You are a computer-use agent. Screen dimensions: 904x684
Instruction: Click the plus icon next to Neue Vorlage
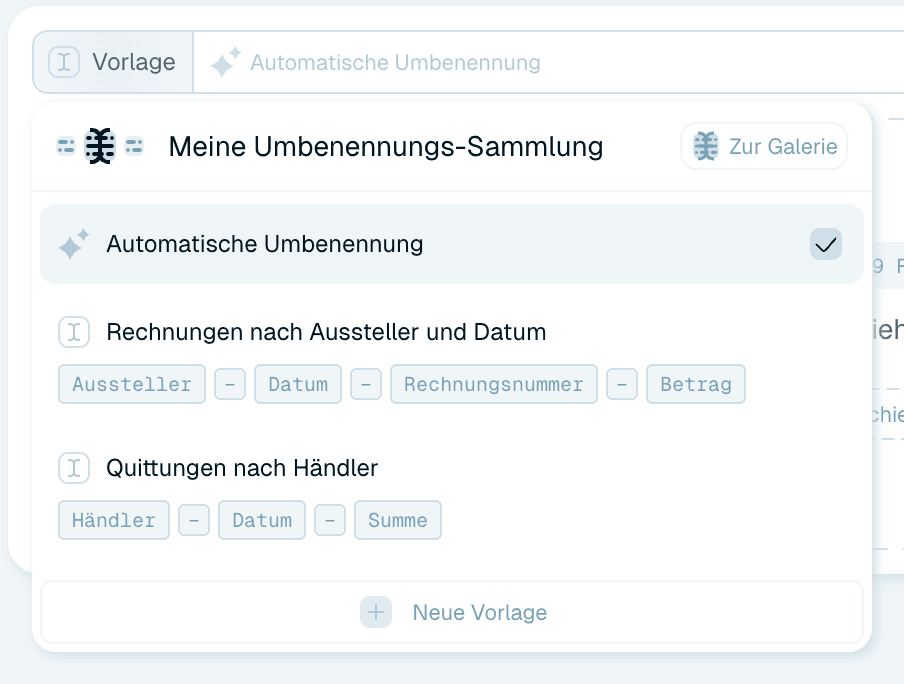tap(376, 612)
